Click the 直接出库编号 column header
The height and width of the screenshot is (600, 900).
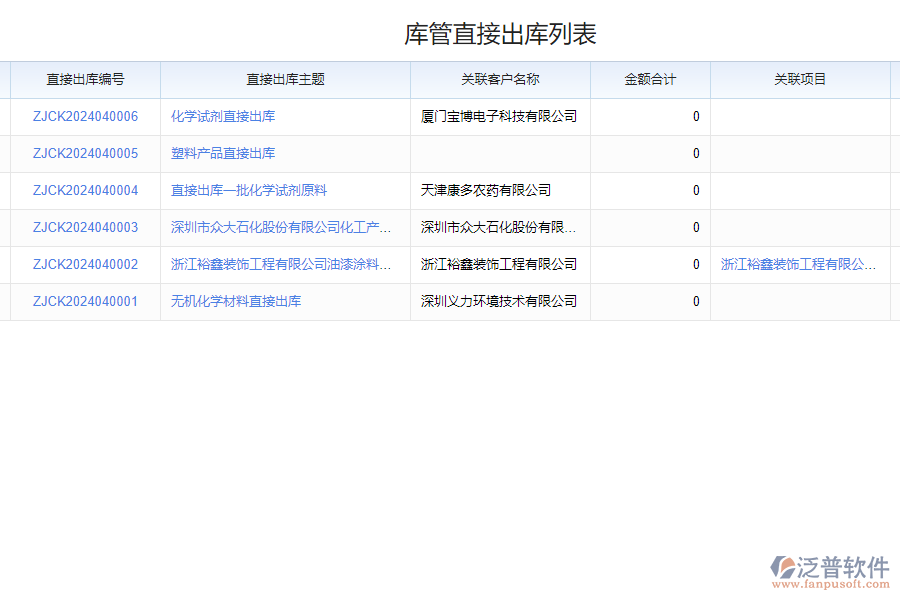[x=84, y=80]
